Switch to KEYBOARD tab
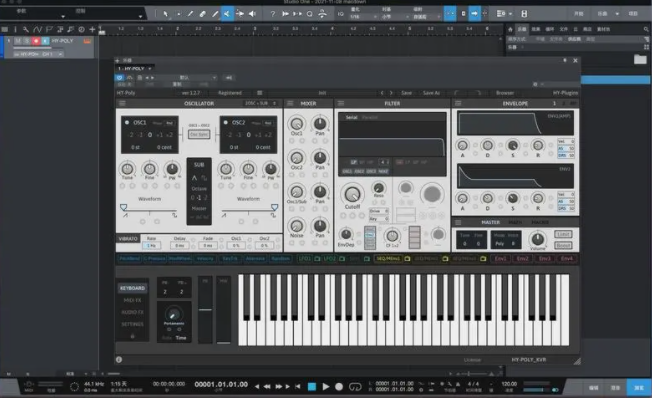This screenshot has width=652, height=398. point(132,288)
